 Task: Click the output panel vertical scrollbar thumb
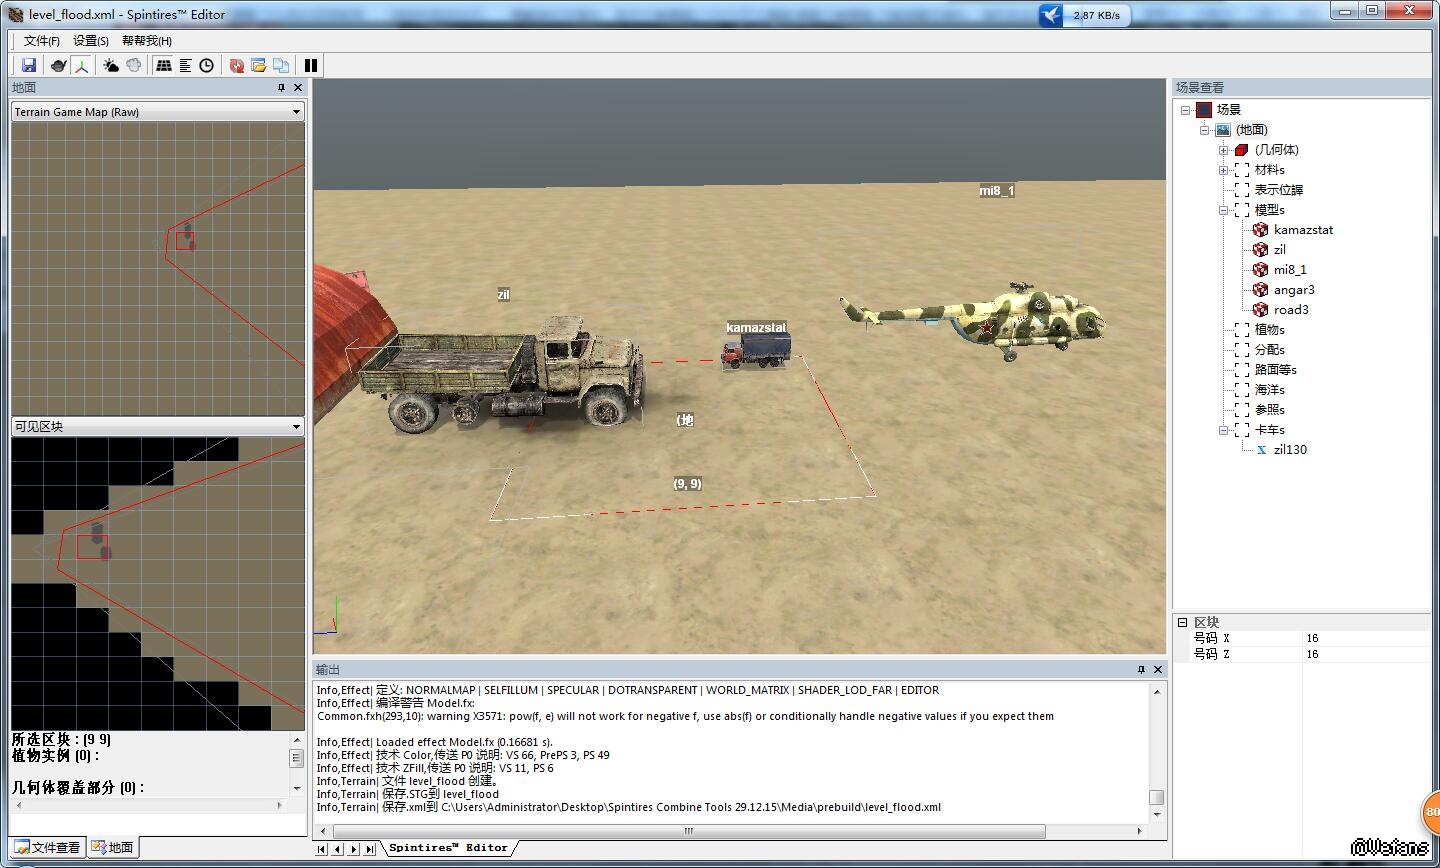click(x=1156, y=797)
